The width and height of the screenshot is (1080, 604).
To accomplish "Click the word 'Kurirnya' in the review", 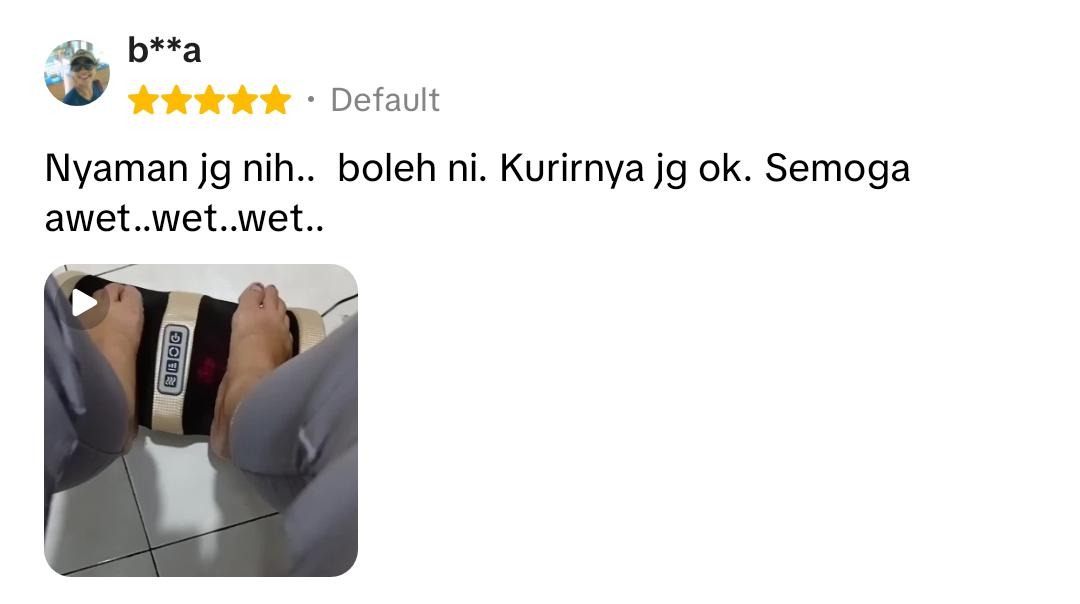I will (x=572, y=169).
